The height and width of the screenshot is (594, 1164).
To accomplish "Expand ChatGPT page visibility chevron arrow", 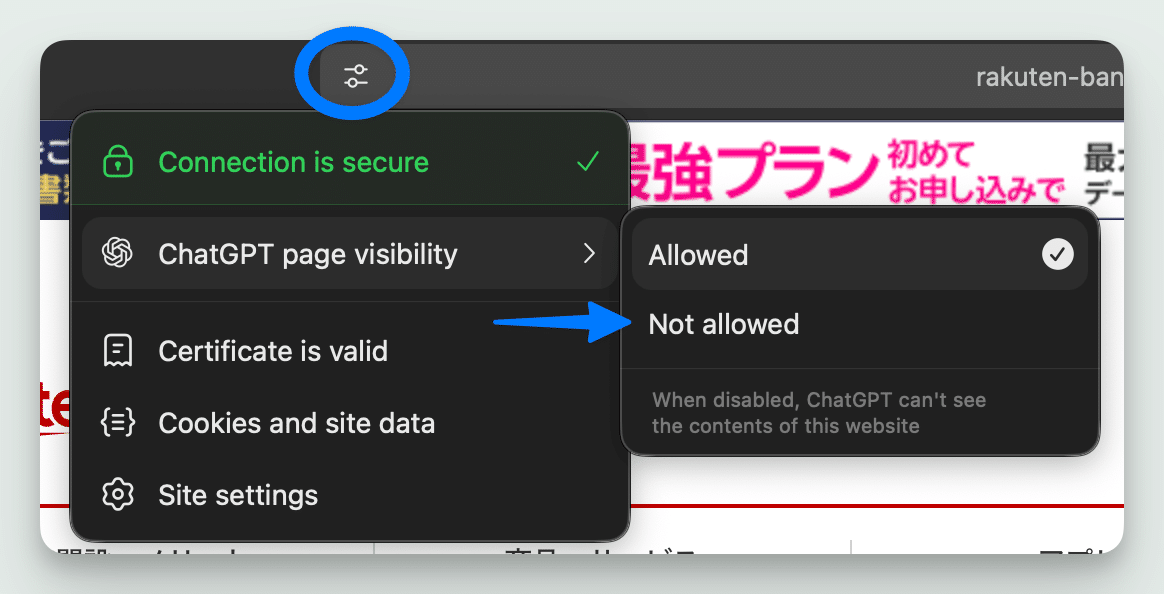I will tap(589, 253).
